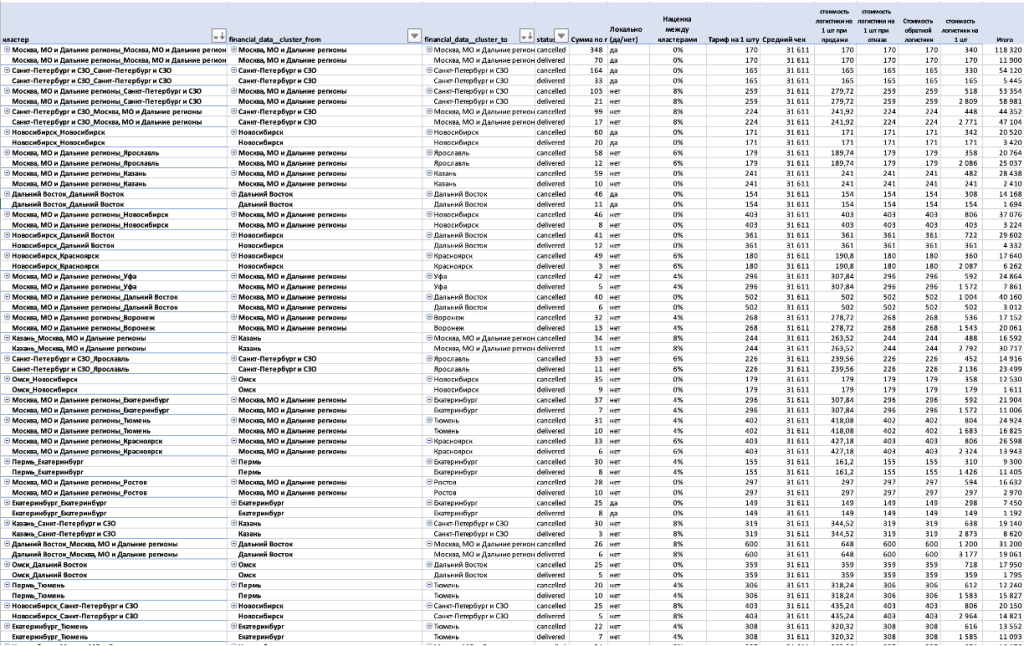Select the logistics cost cell 2 964
The image size is (1024, 646).
(960, 616)
